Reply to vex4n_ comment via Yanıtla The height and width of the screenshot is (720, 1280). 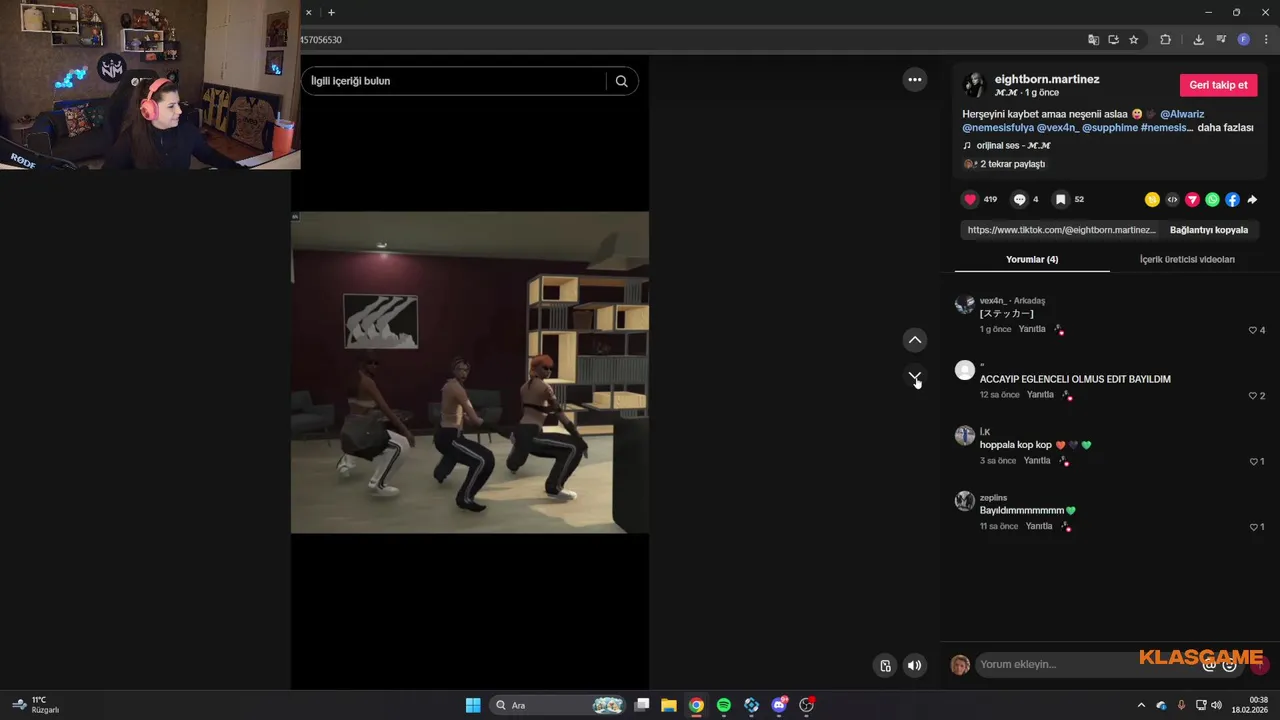(1032, 330)
